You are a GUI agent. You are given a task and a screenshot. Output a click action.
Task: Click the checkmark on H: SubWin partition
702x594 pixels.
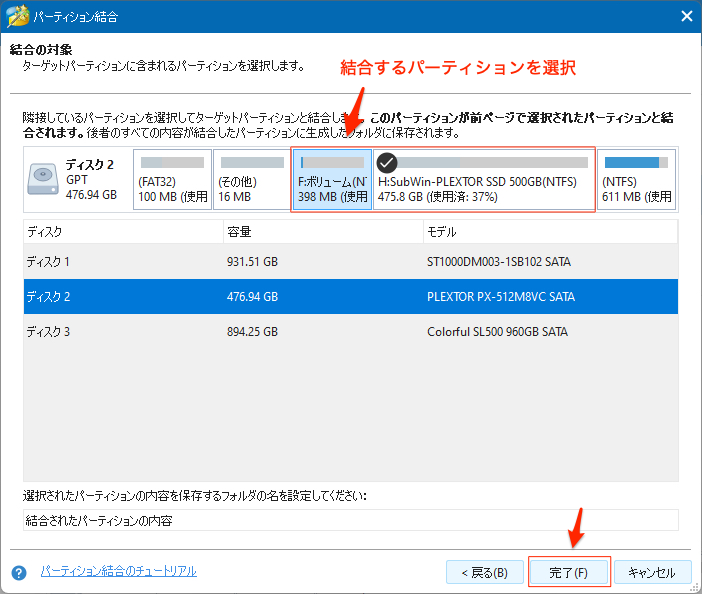tap(387, 164)
